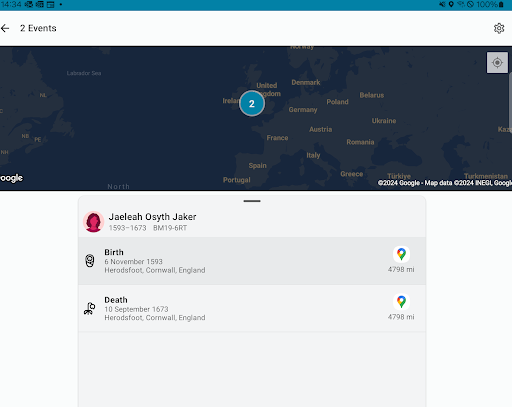Open location status icon in system bar
The height and width of the screenshot is (407, 512).
[x=451, y=4]
